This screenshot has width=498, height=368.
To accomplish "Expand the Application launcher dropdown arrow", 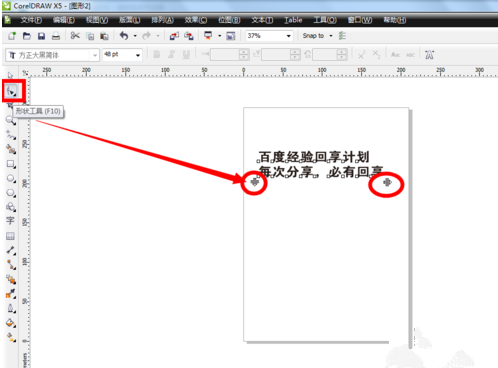I will [x=219, y=36].
